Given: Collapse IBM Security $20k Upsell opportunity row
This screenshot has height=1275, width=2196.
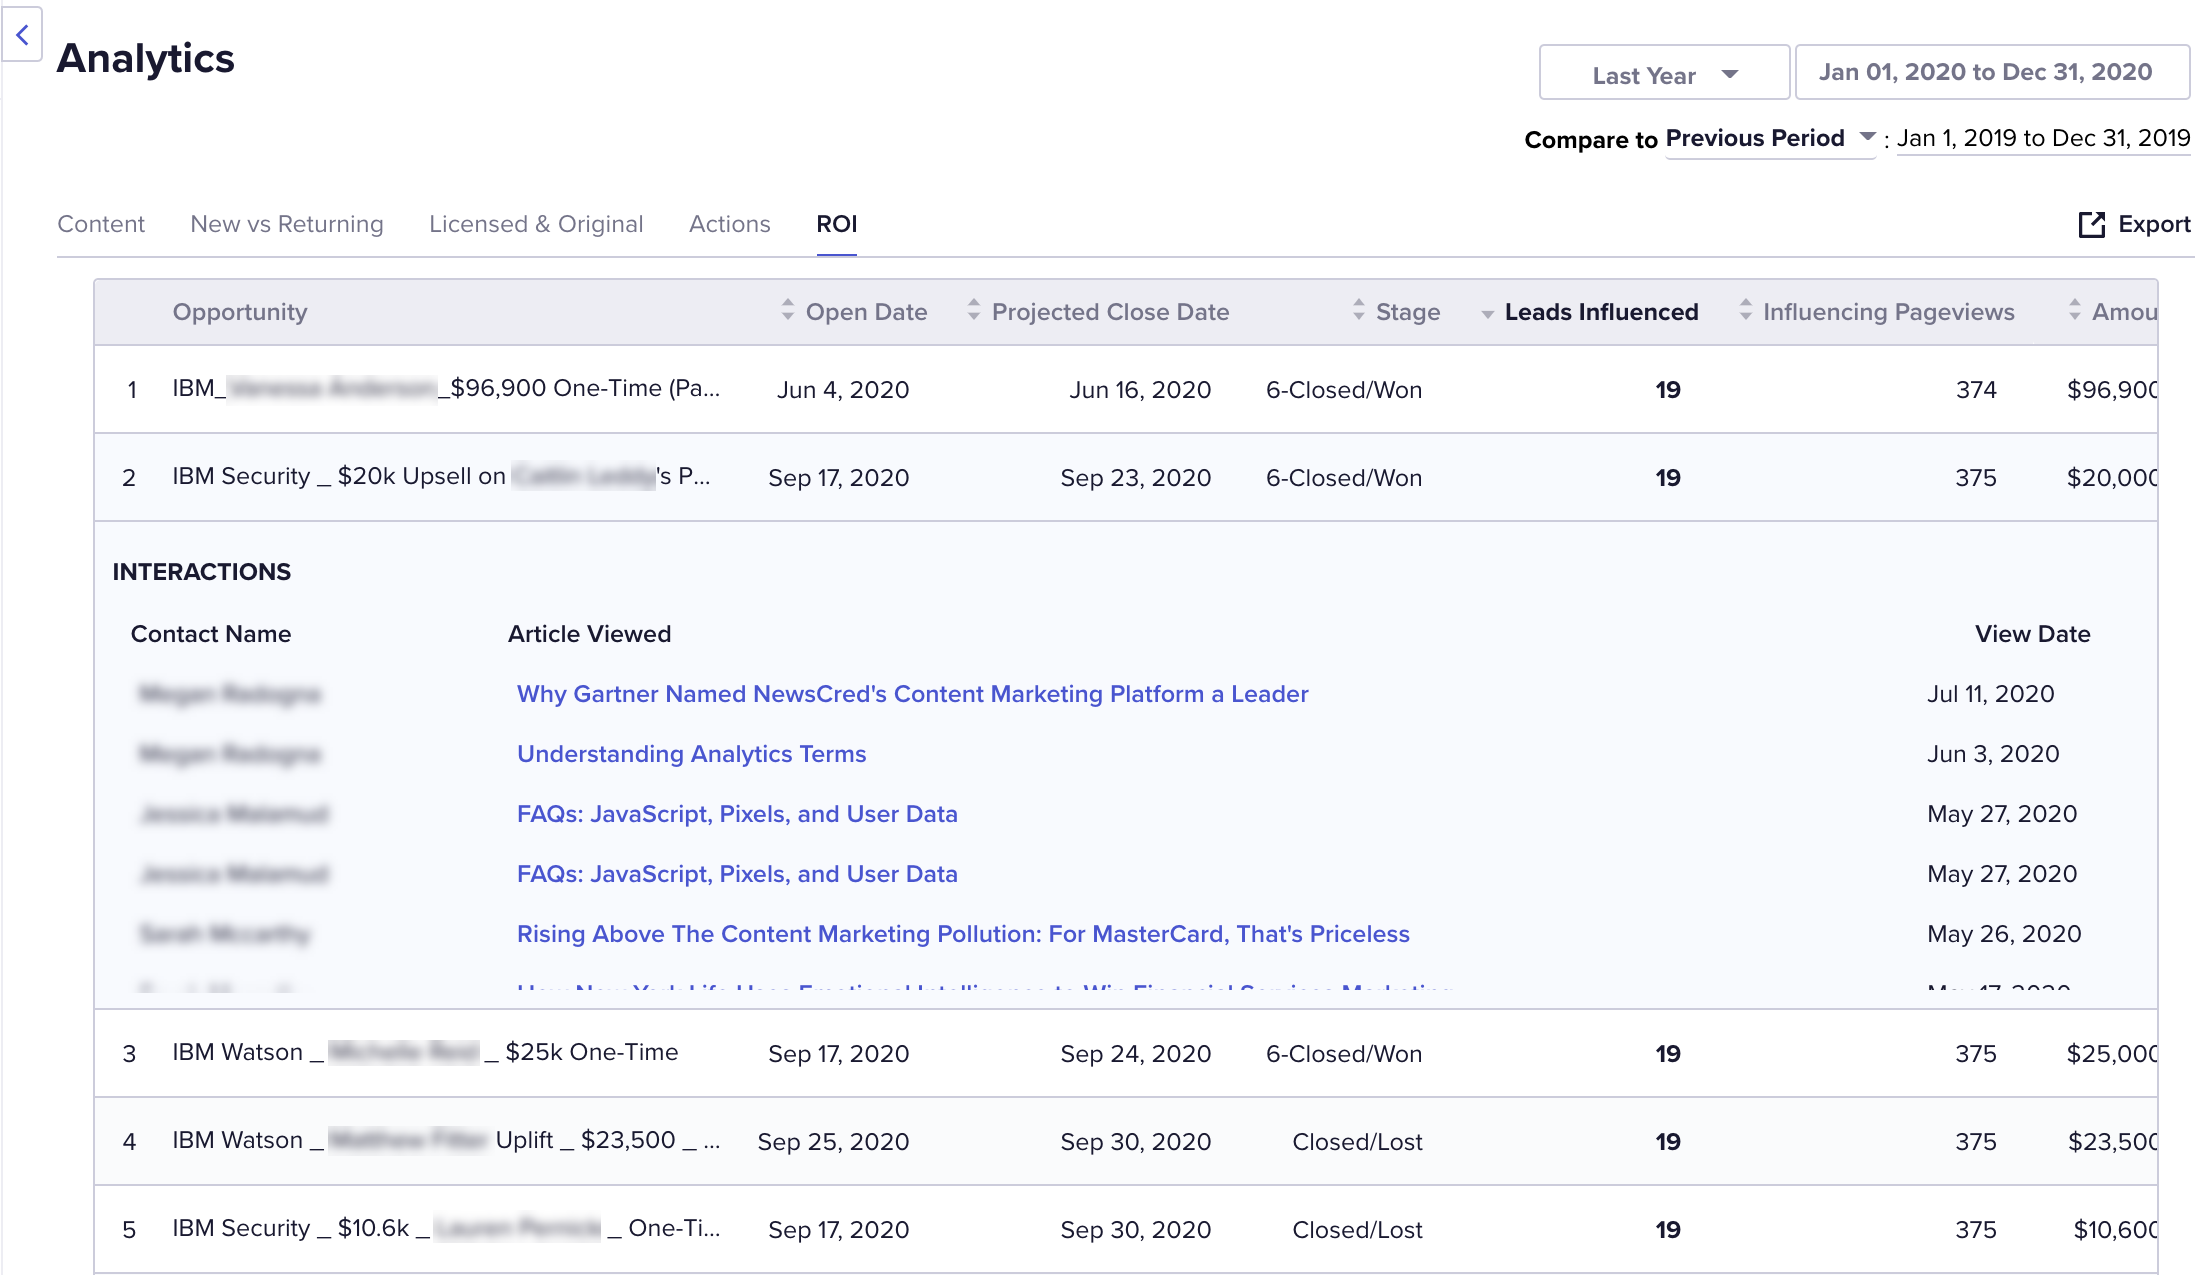Looking at the screenshot, I should (1125, 477).
